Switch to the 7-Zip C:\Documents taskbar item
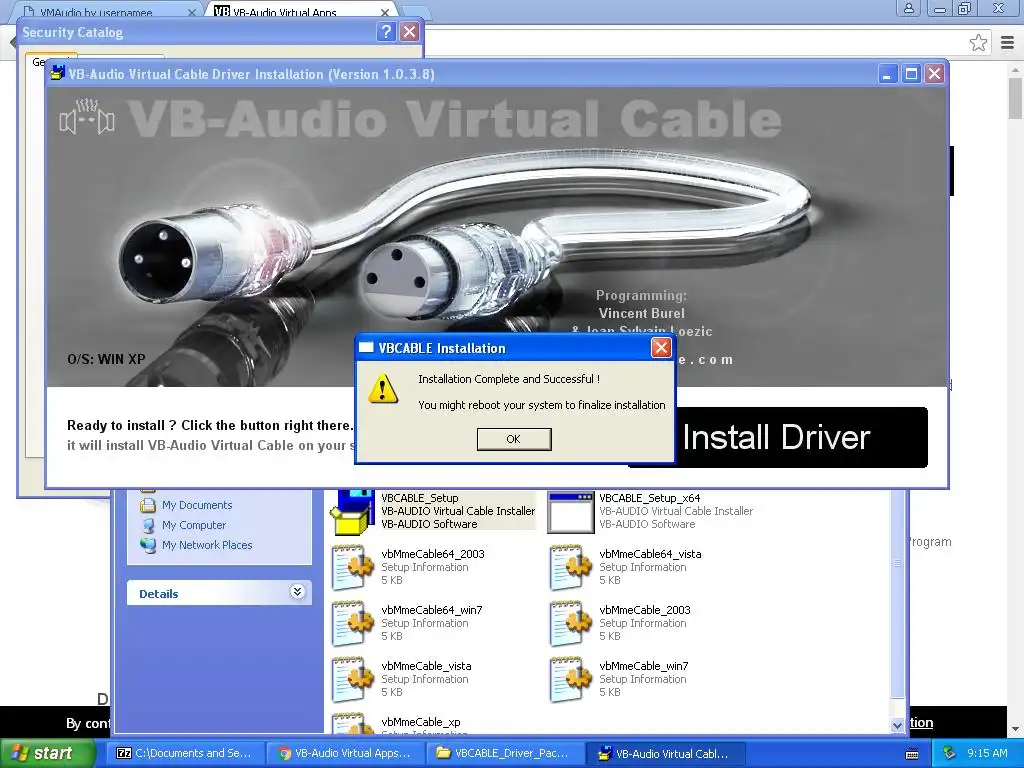The image size is (1024, 768). pyautogui.click(x=185, y=753)
